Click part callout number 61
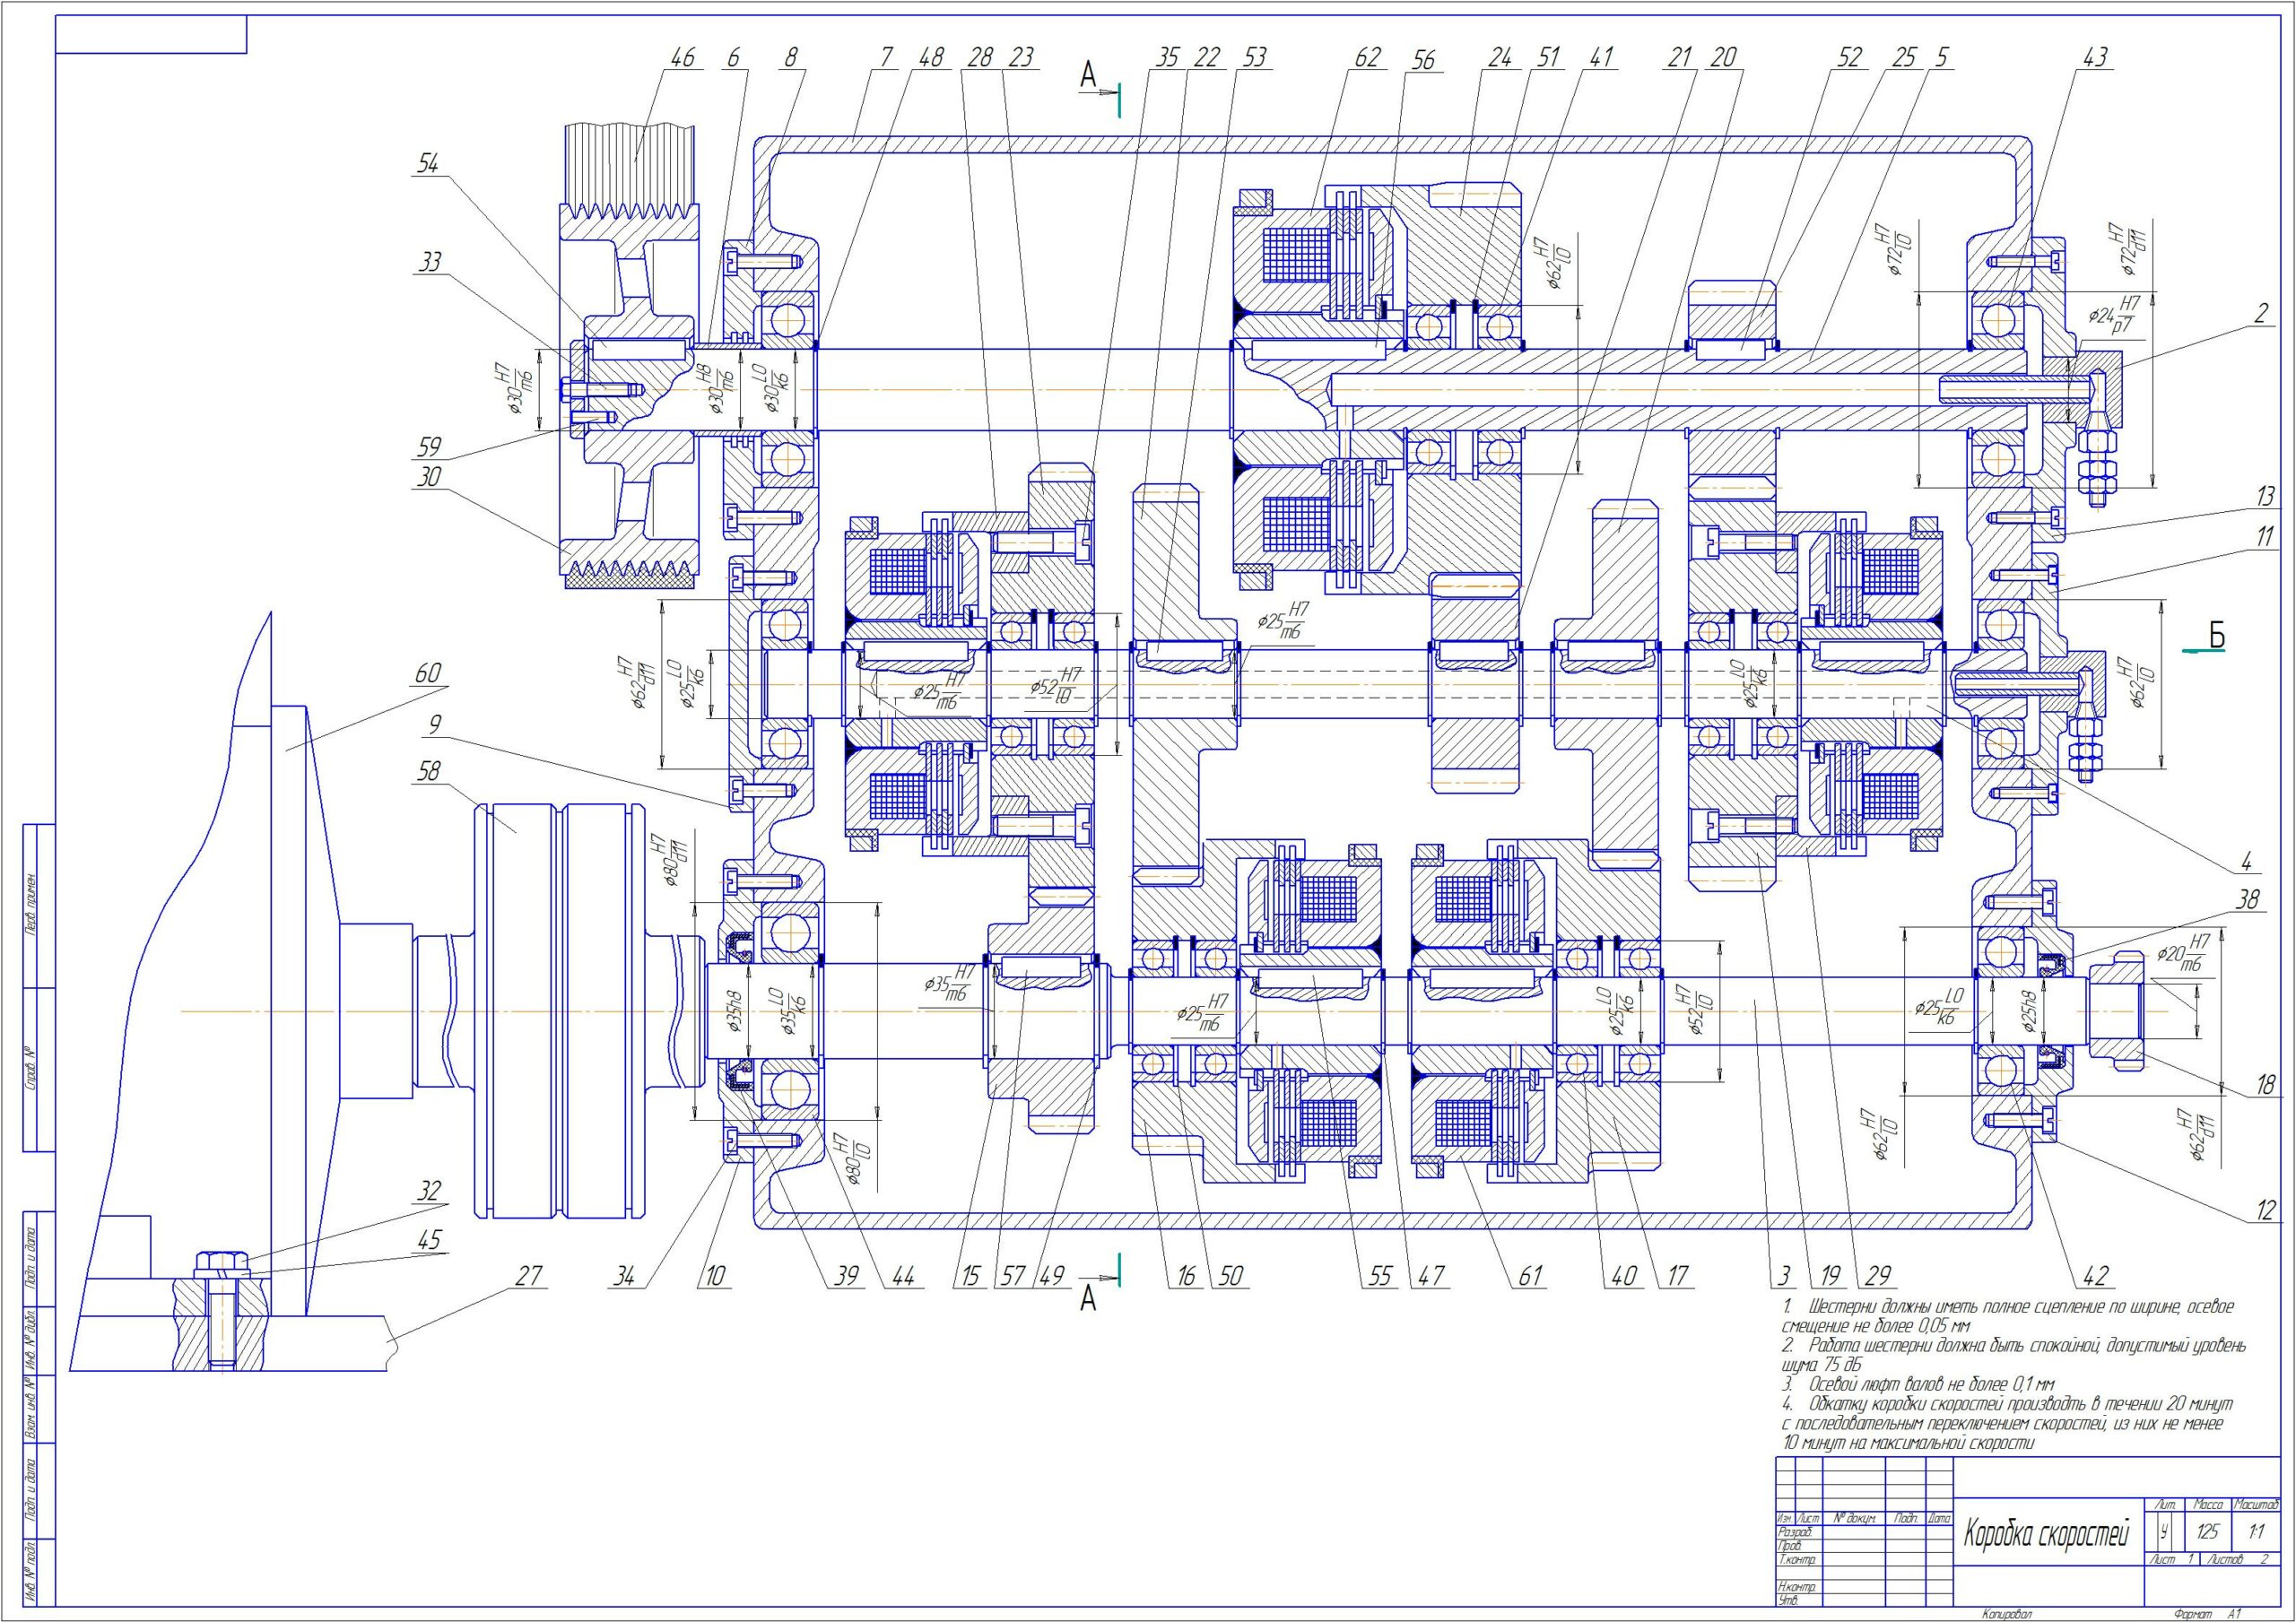This screenshot has width=2296, height=1622. pos(1530,1276)
